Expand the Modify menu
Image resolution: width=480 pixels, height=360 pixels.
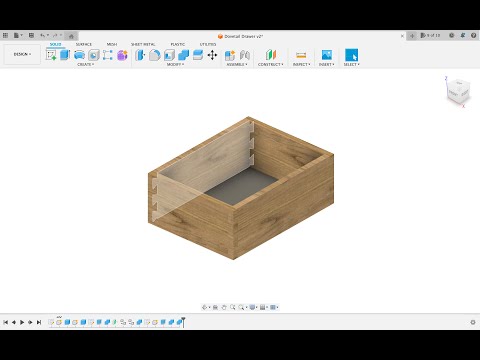point(175,64)
